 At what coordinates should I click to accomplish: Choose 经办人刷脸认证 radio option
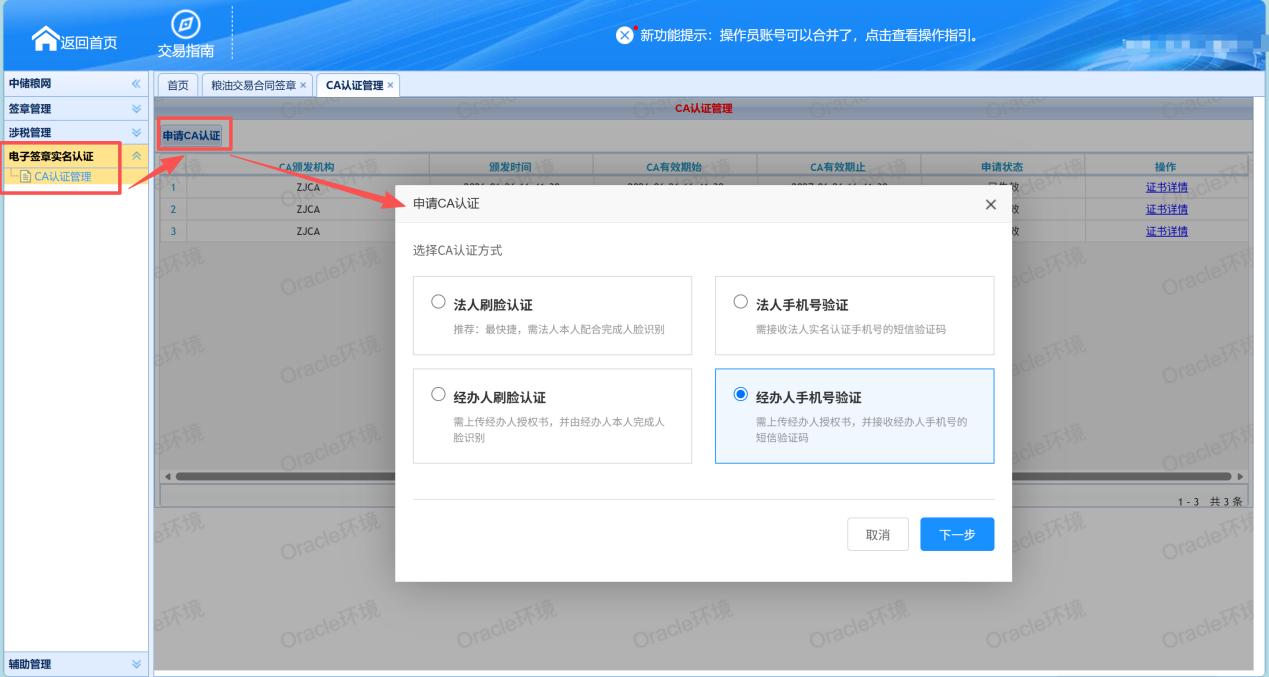tap(438, 395)
